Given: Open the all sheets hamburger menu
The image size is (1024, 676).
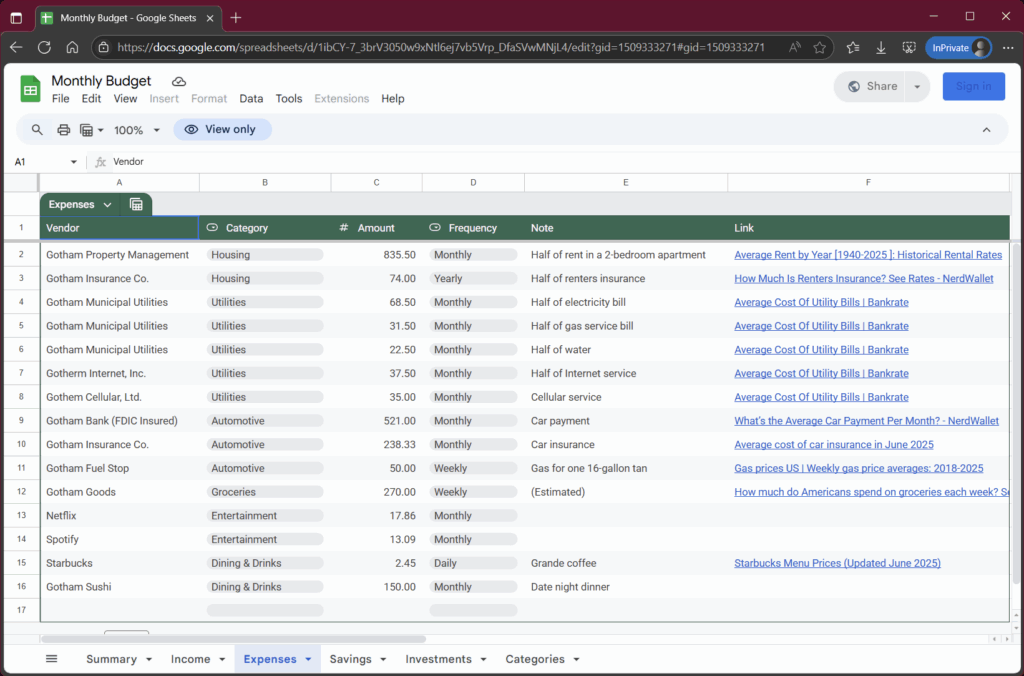Looking at the screenshot, I should pyautogui.click(x=52, y=659).
